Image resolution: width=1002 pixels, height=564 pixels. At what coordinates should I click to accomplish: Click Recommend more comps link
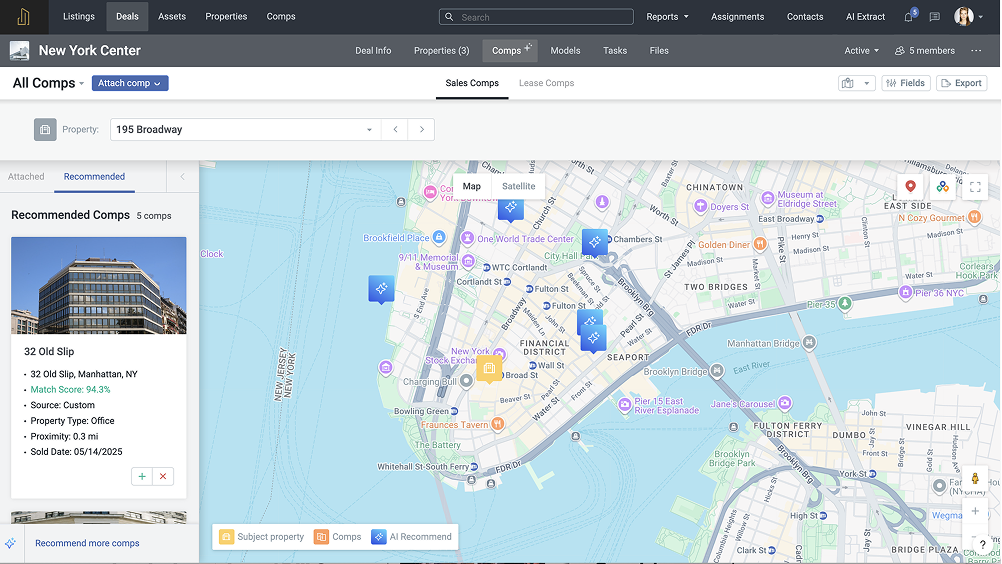[x=87, y=543]
